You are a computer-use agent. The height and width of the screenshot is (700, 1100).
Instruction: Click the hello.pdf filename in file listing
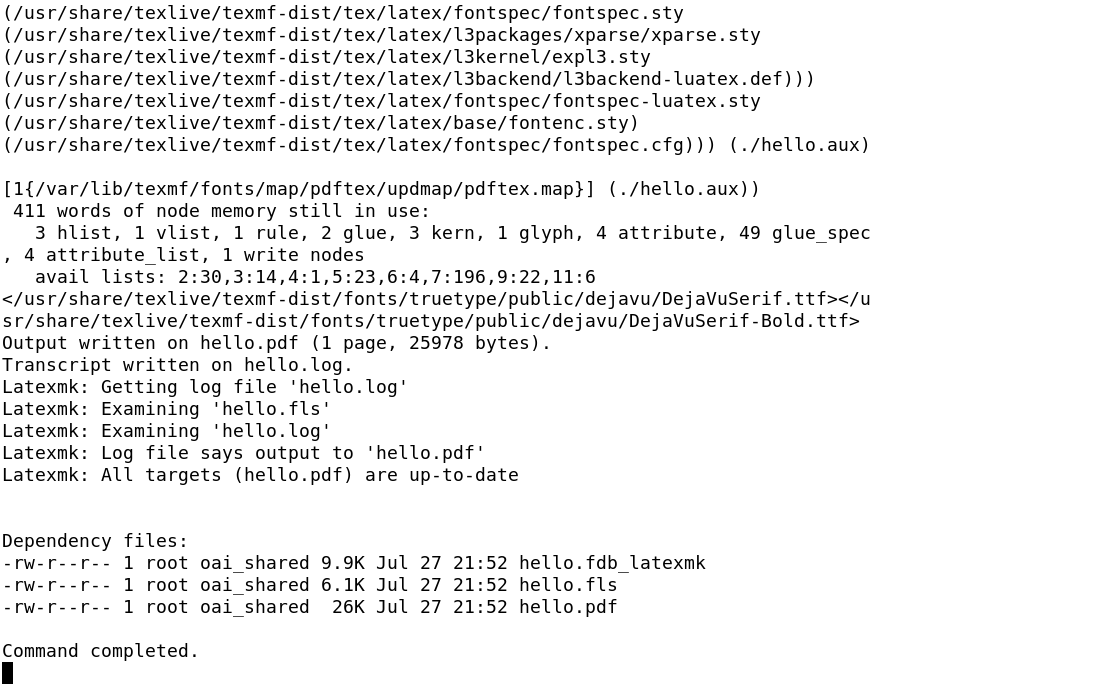point(568,607)
